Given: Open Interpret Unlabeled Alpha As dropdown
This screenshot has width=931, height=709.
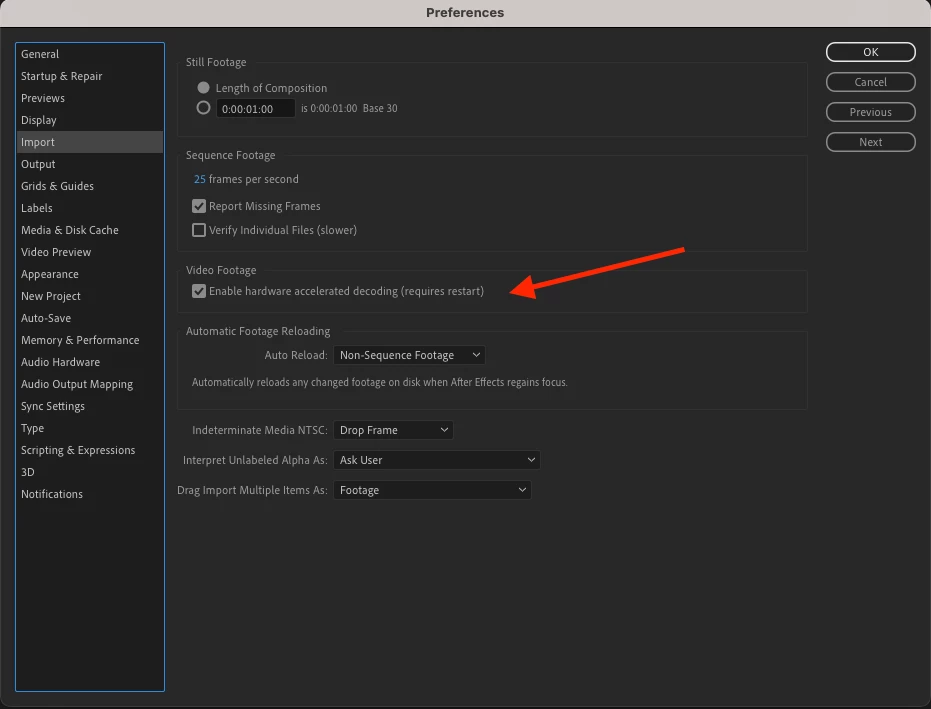Looking at the screenshot, I should tap(436, 460).
